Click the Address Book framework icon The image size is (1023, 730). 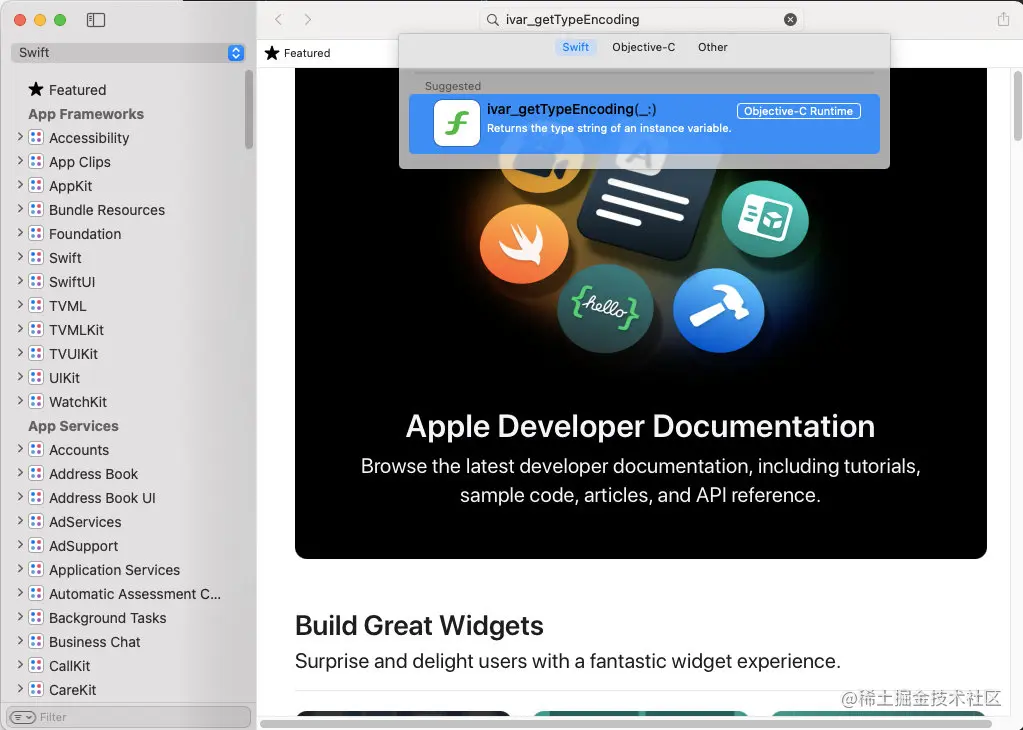(37, 474)
